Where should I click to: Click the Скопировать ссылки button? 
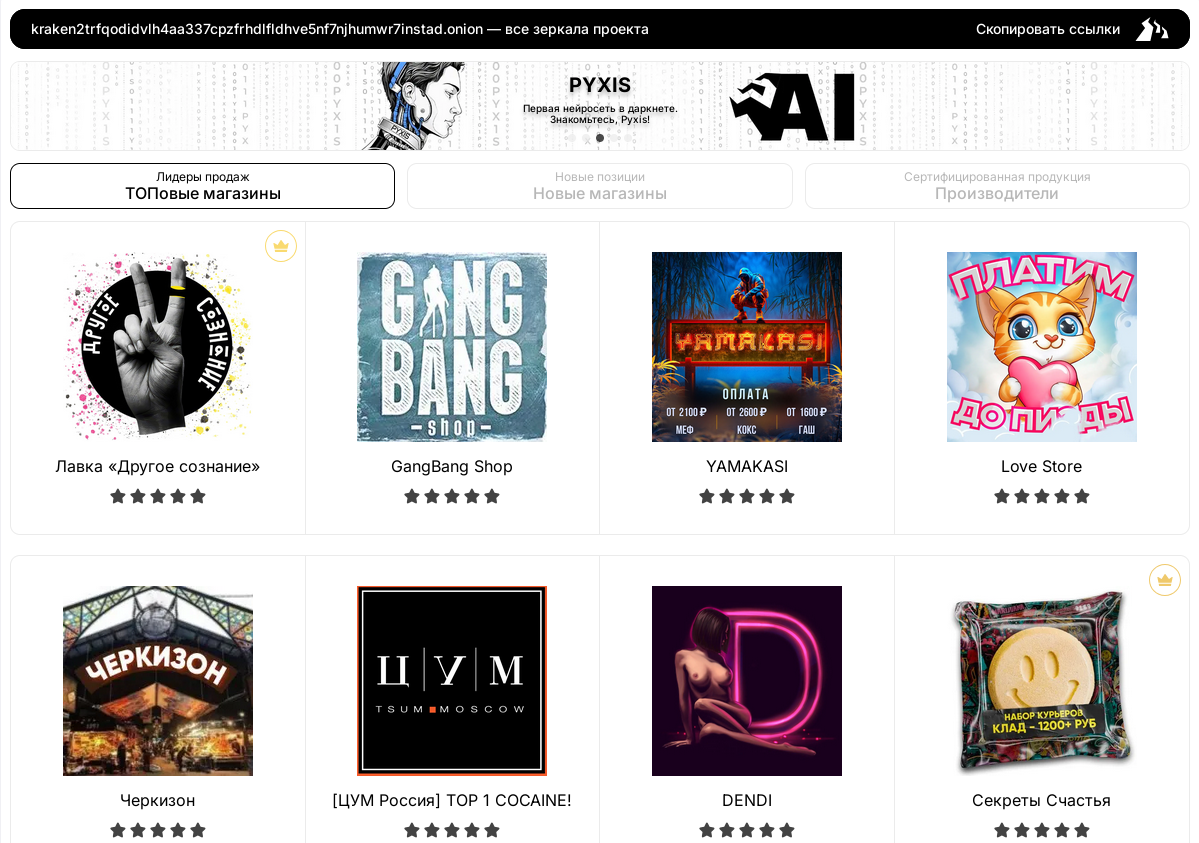(x=1048, y=29)
